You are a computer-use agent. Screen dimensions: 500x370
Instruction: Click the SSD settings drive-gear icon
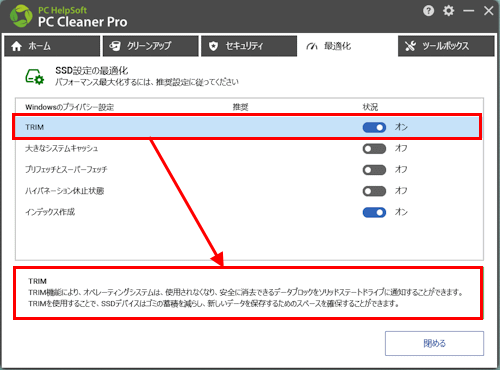(x=35, y=77)
